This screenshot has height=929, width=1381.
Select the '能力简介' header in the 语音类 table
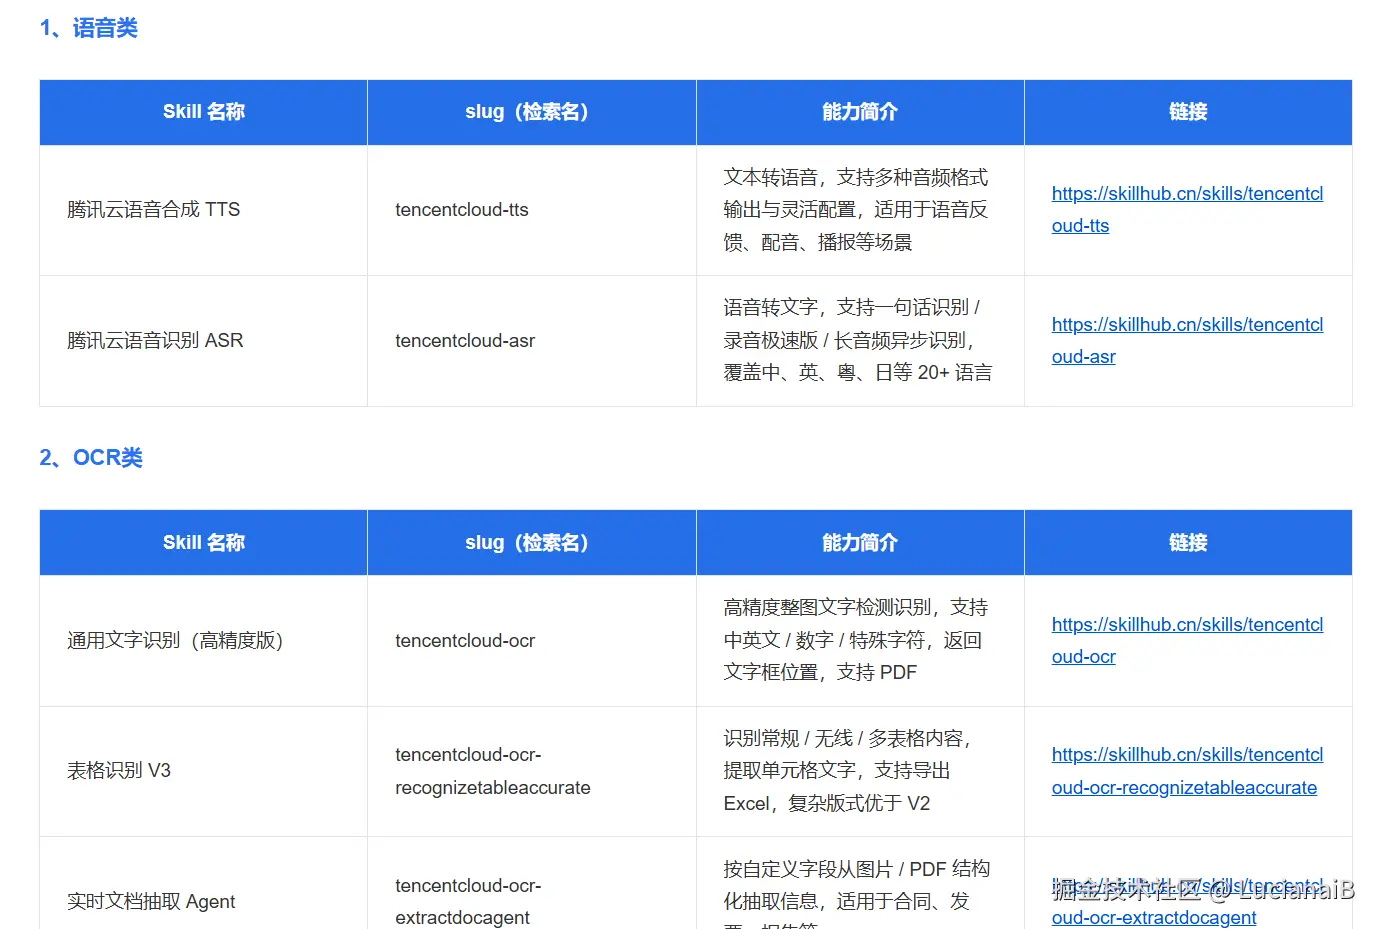pyautogui.click(x=860, y=112)
